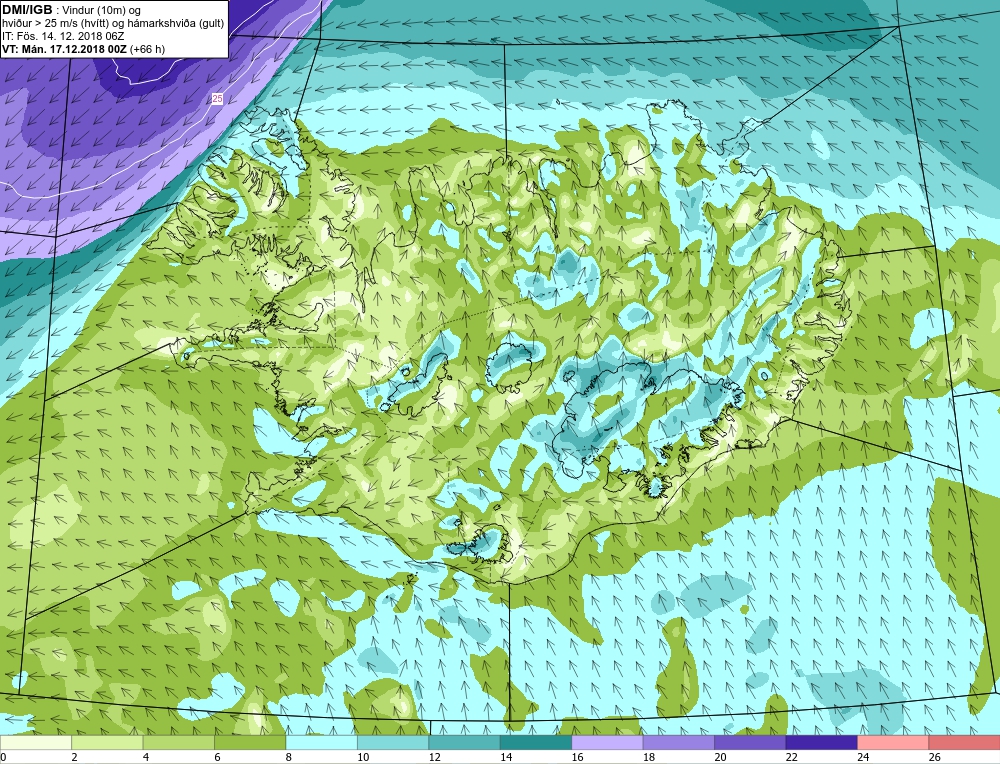Click the 18–20 m/s purple legend swatch

click(679, 742)
